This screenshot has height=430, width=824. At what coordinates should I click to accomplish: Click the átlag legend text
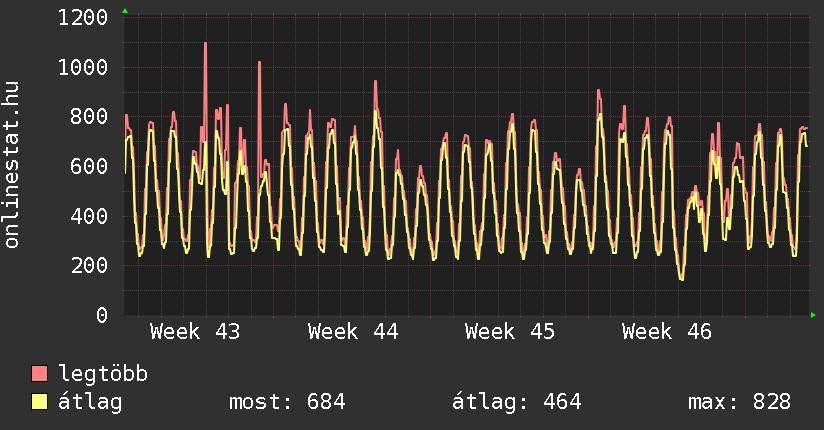(91, 402)
